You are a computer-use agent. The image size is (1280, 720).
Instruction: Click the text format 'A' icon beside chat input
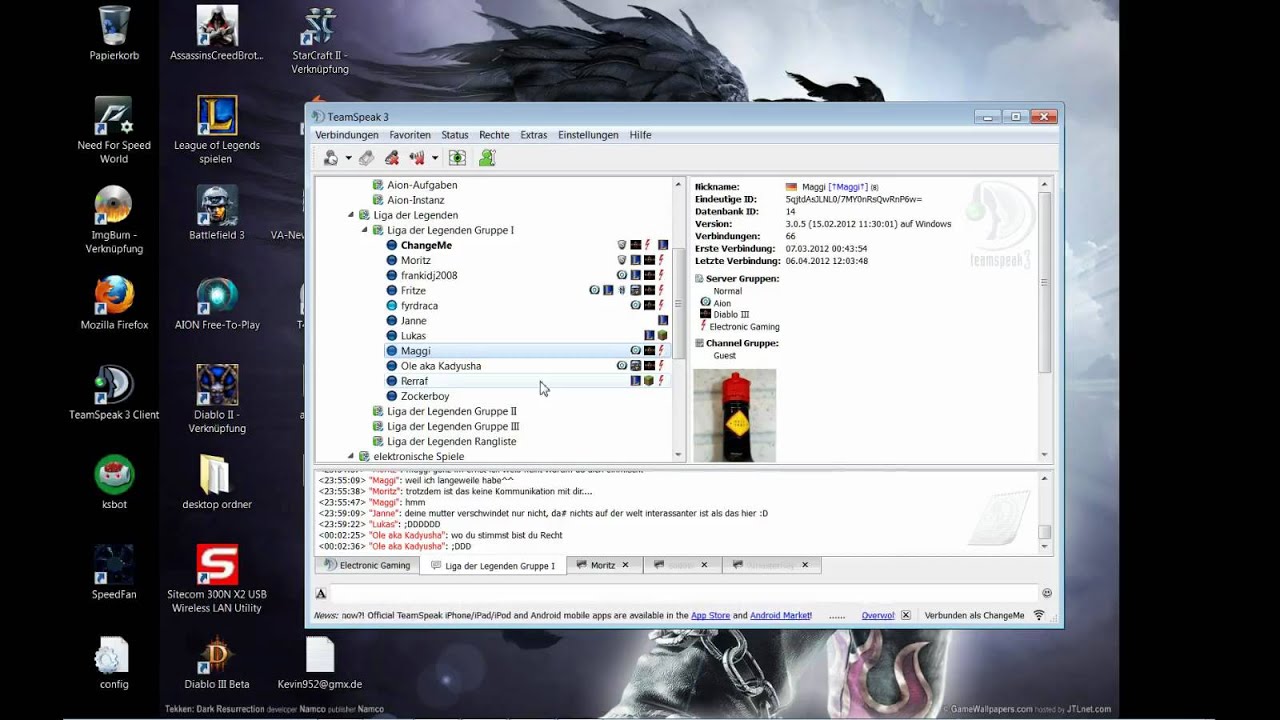(321, 594)
